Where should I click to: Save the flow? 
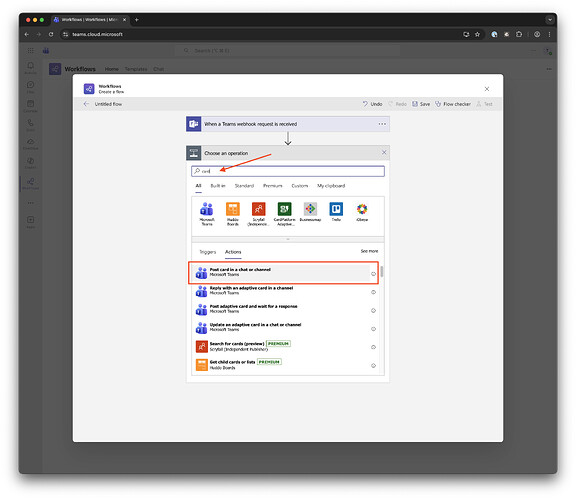point(421,104)
